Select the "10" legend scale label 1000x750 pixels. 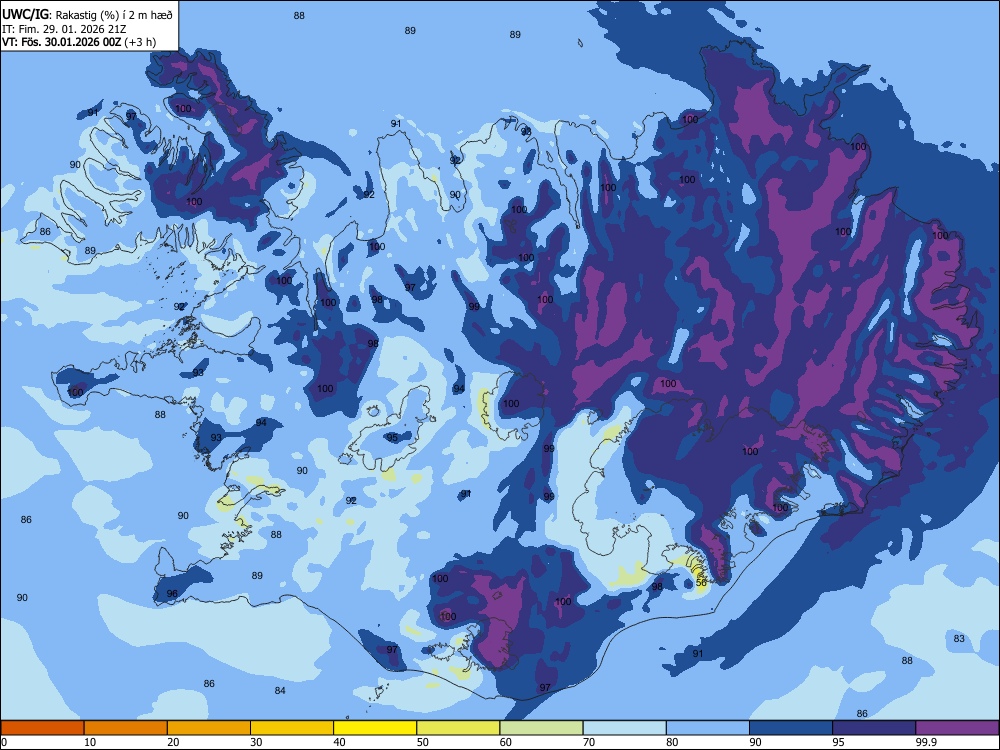pos(90,742)
